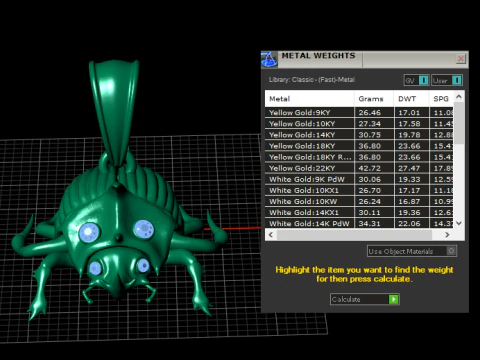Click the 17.01 DWT value
Screen dimensions: 480x360
pyautogui.click(x=409, y=113)
